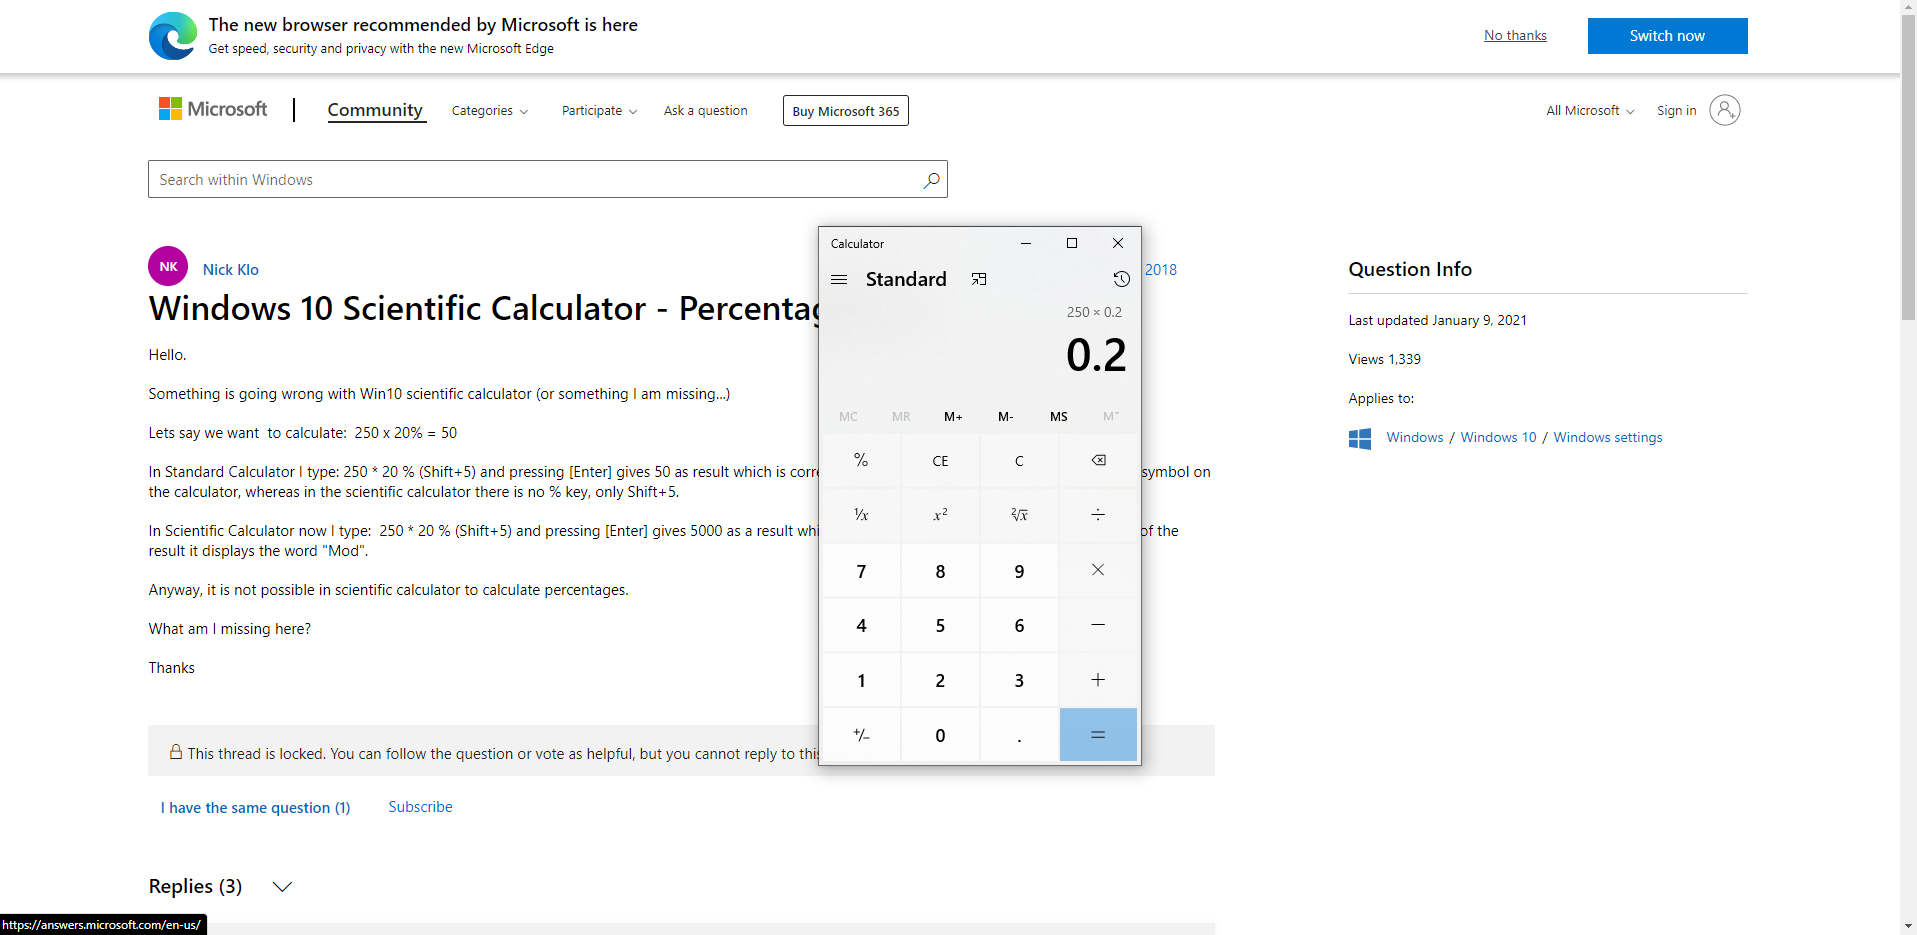Maximize the Calculator window
This screenshot has width=1917, height=935.
1072,243
